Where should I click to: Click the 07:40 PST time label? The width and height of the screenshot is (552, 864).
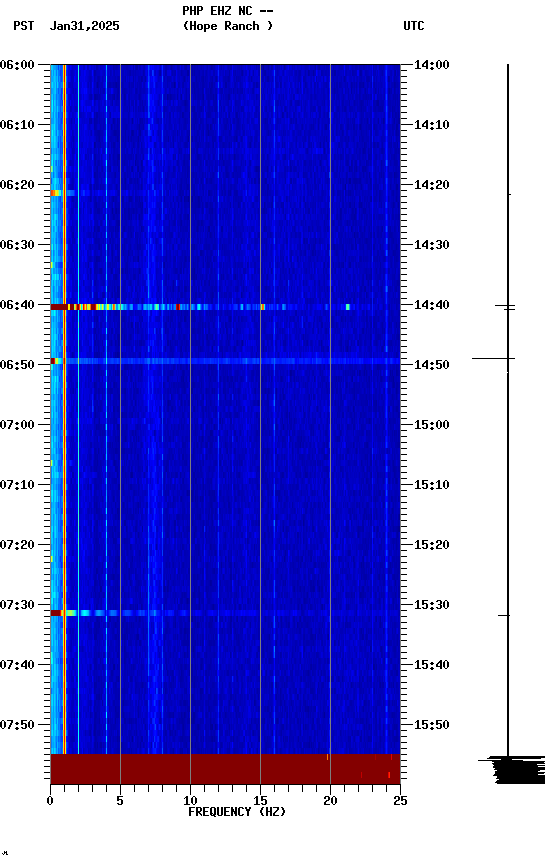pos(17,666)
